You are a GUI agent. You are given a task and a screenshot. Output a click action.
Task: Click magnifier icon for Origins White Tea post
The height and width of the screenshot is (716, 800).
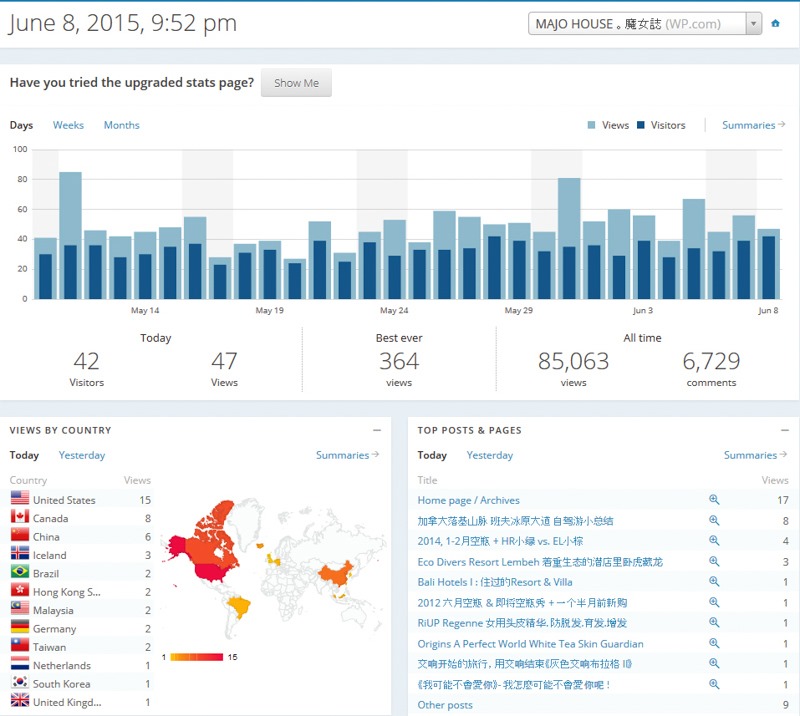714,644
